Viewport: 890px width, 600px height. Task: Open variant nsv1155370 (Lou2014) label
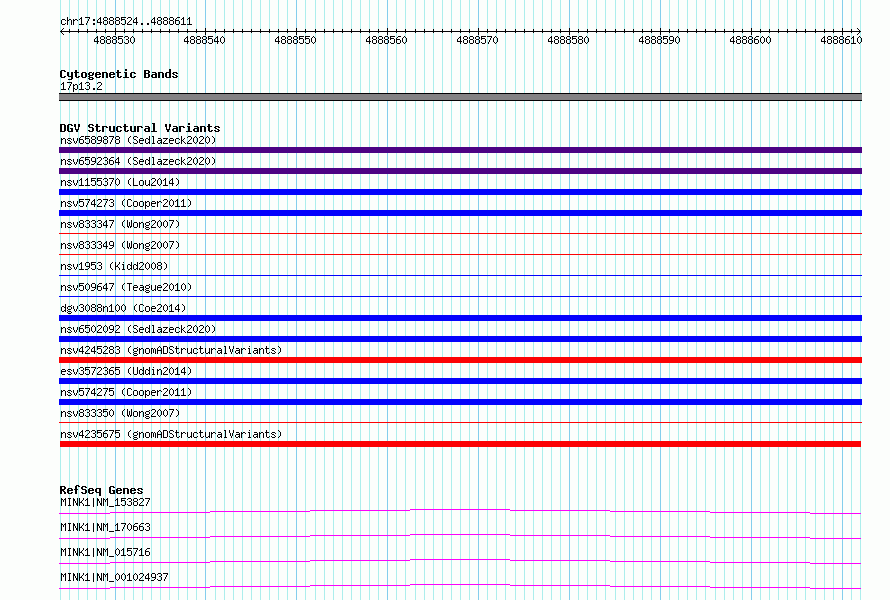[120, 182]
